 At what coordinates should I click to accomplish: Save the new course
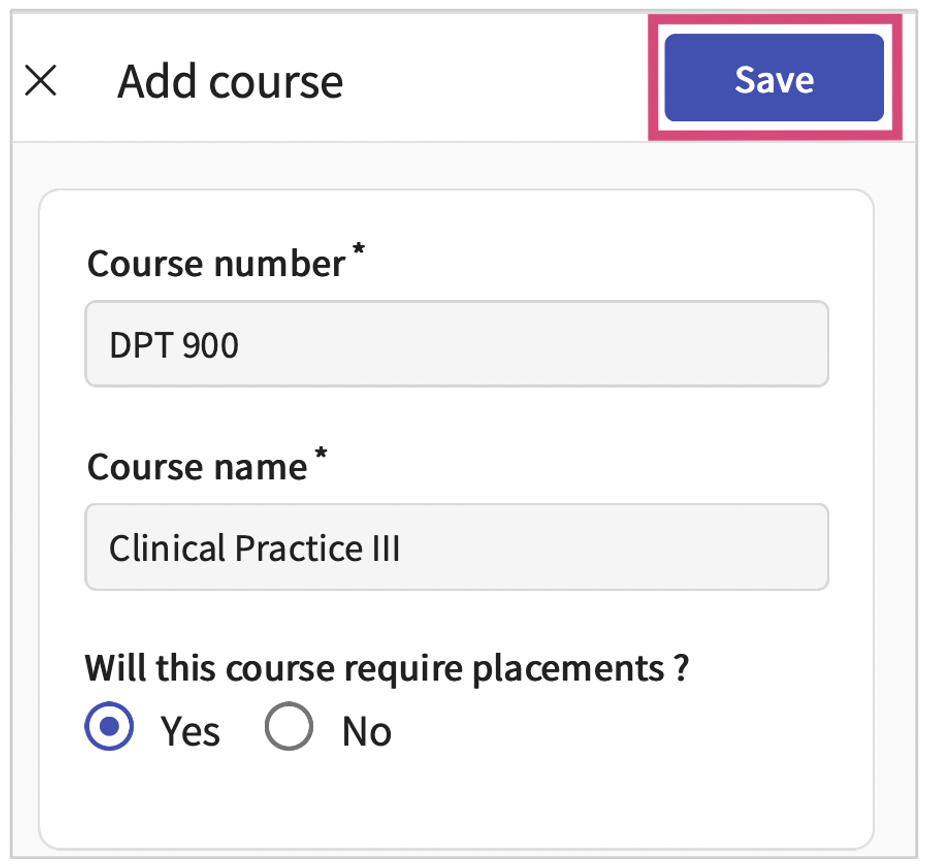[x=774, y=78]
